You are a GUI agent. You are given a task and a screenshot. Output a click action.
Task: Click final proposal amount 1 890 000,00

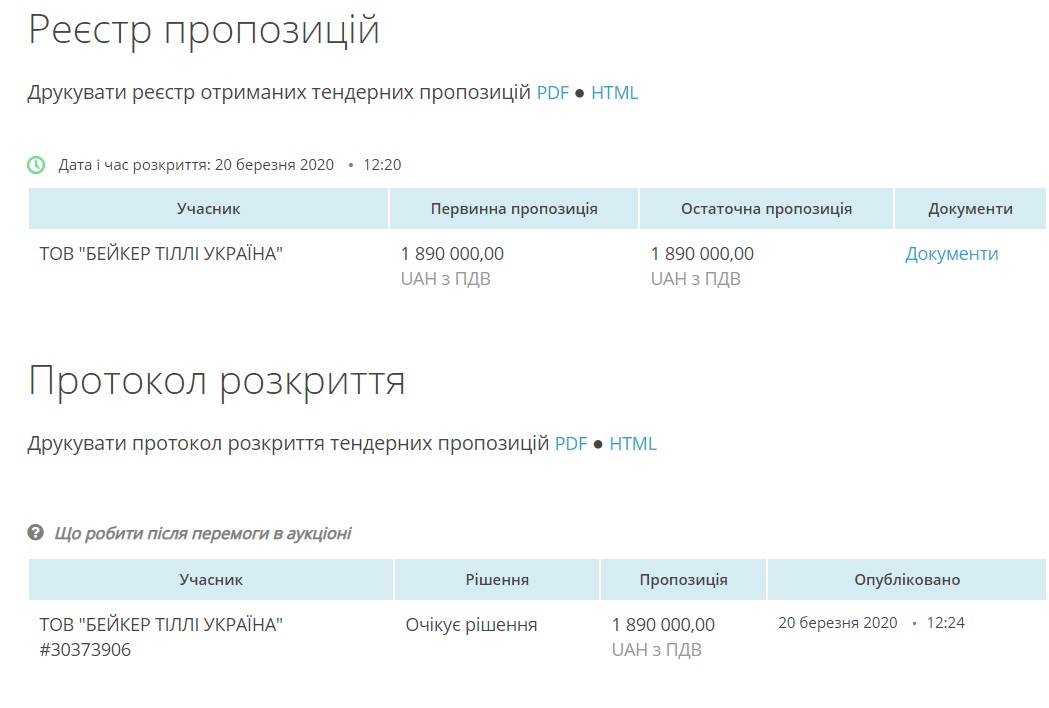(702, 254)
